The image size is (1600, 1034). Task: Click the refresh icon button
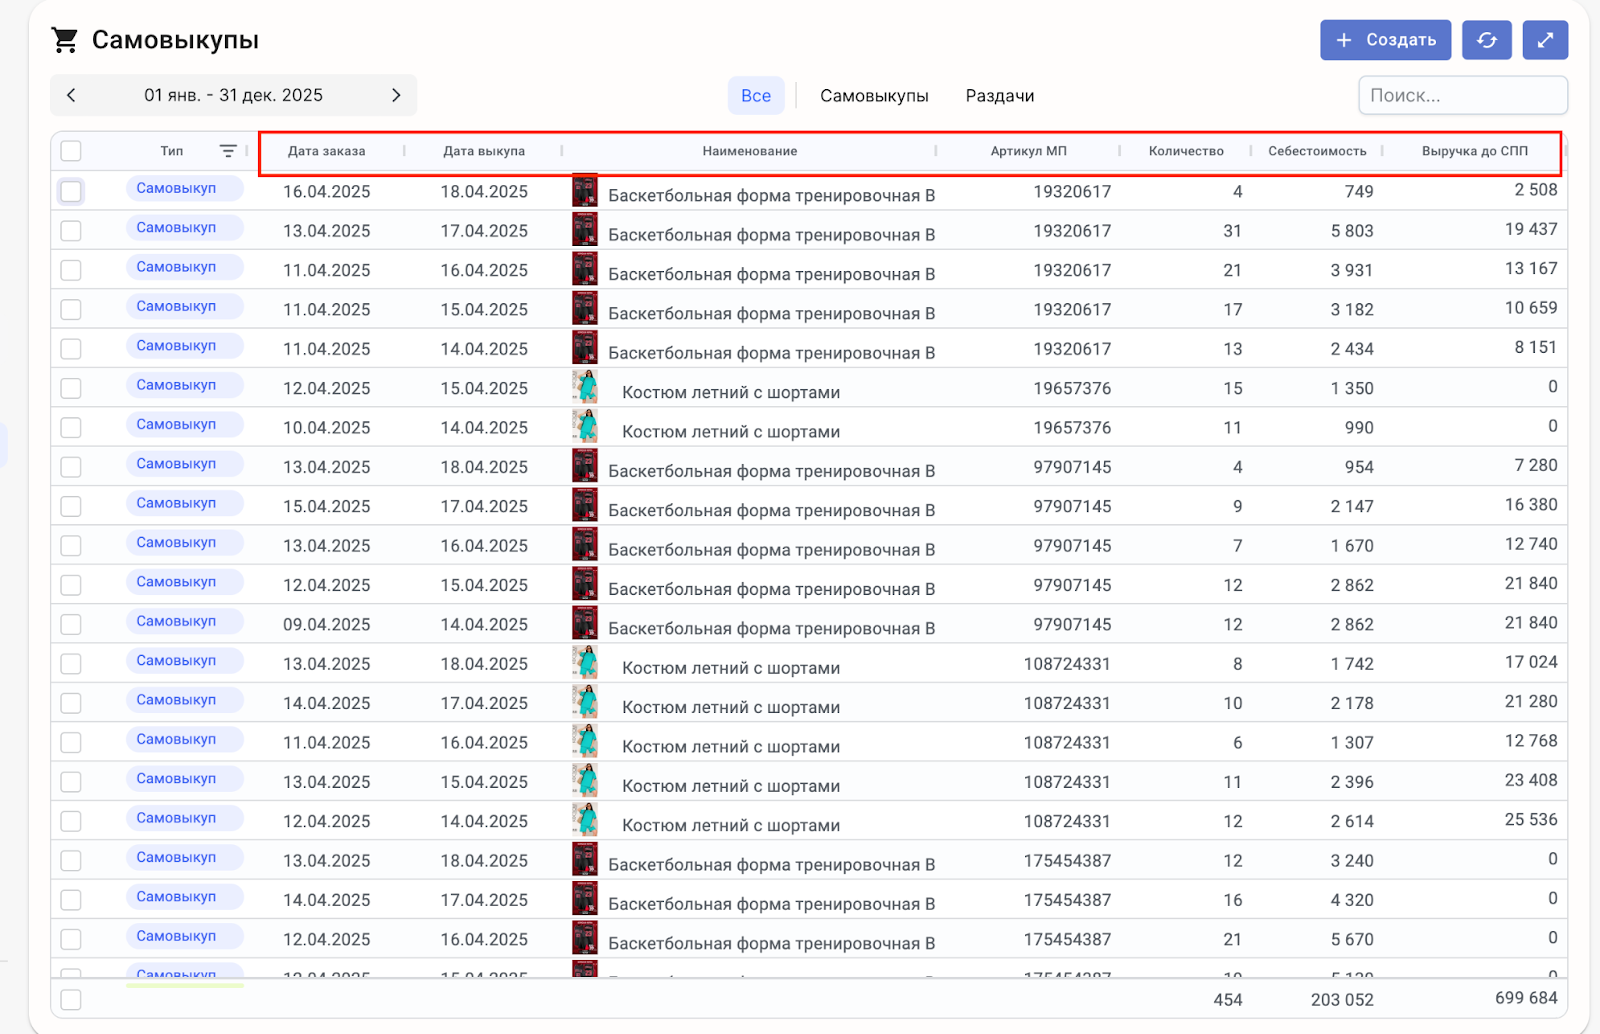click(x=1486, y=40)
